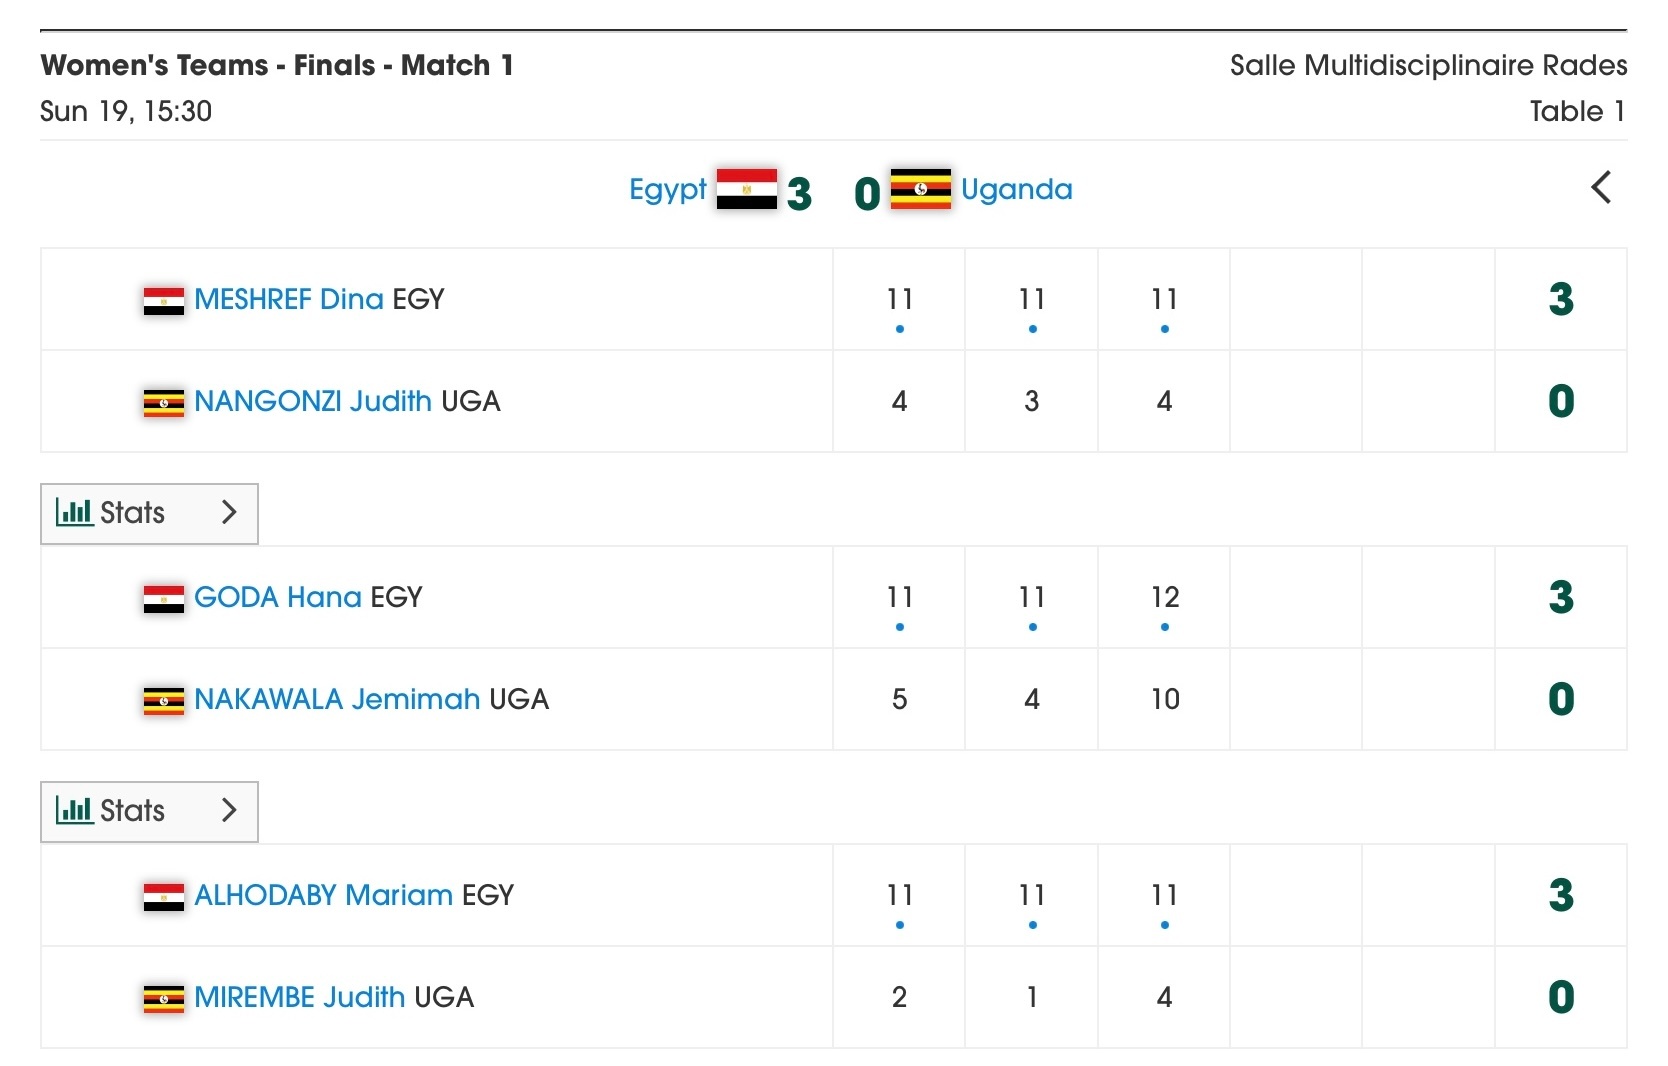Click the flag beside NAKAWALA Jemimah
Viewport: 1668px width, 1066px height.
tap(164, 700)
